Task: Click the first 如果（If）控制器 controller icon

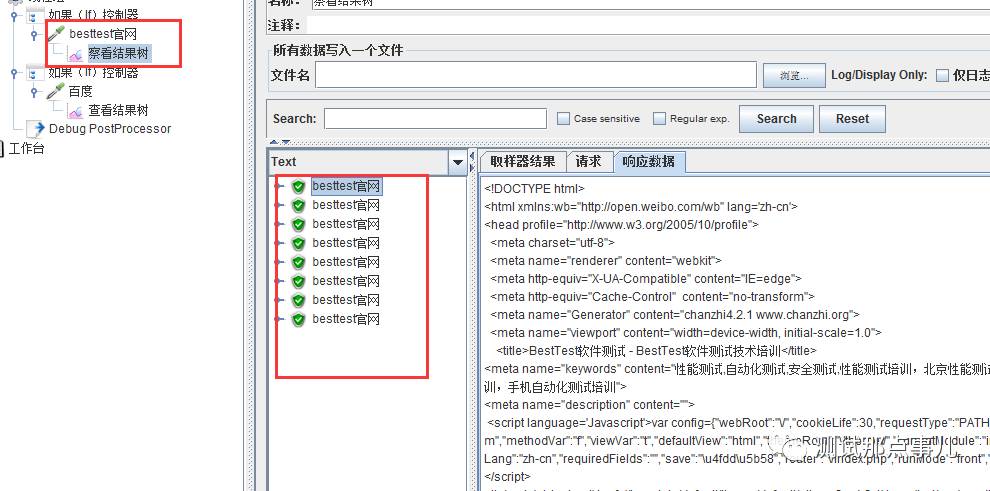Action: point(35,15)
